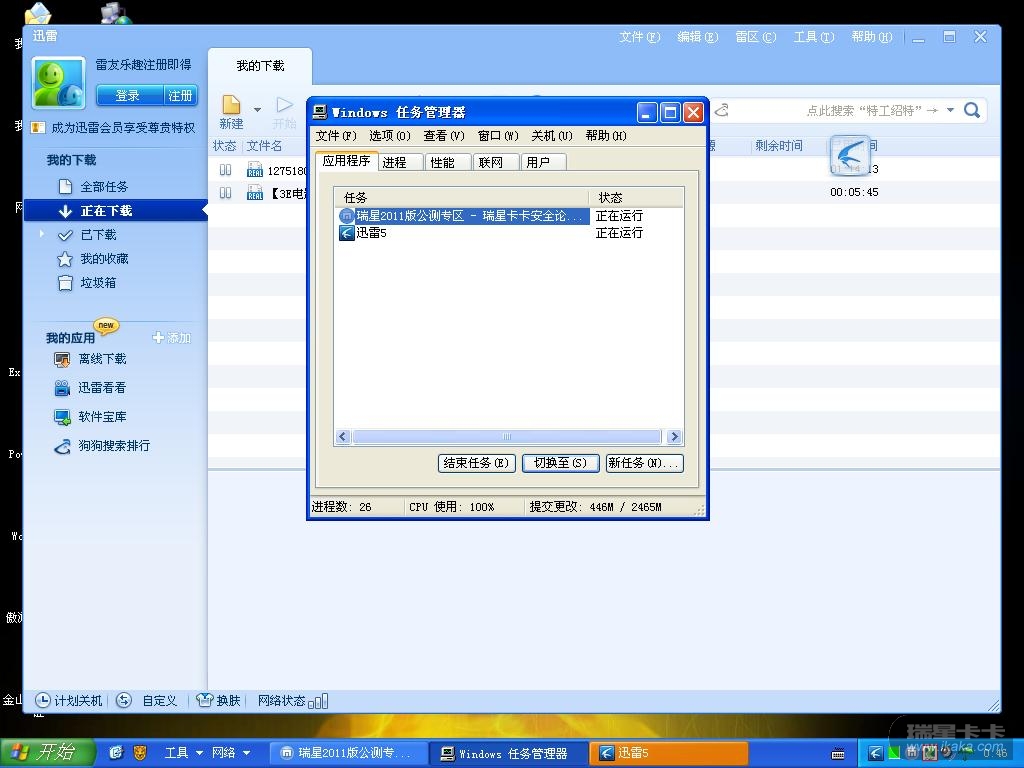Screen dimensions: 1024x768
Task: Select 已下载 in the Xunlei sidebar
Action: tap(98, 234)
